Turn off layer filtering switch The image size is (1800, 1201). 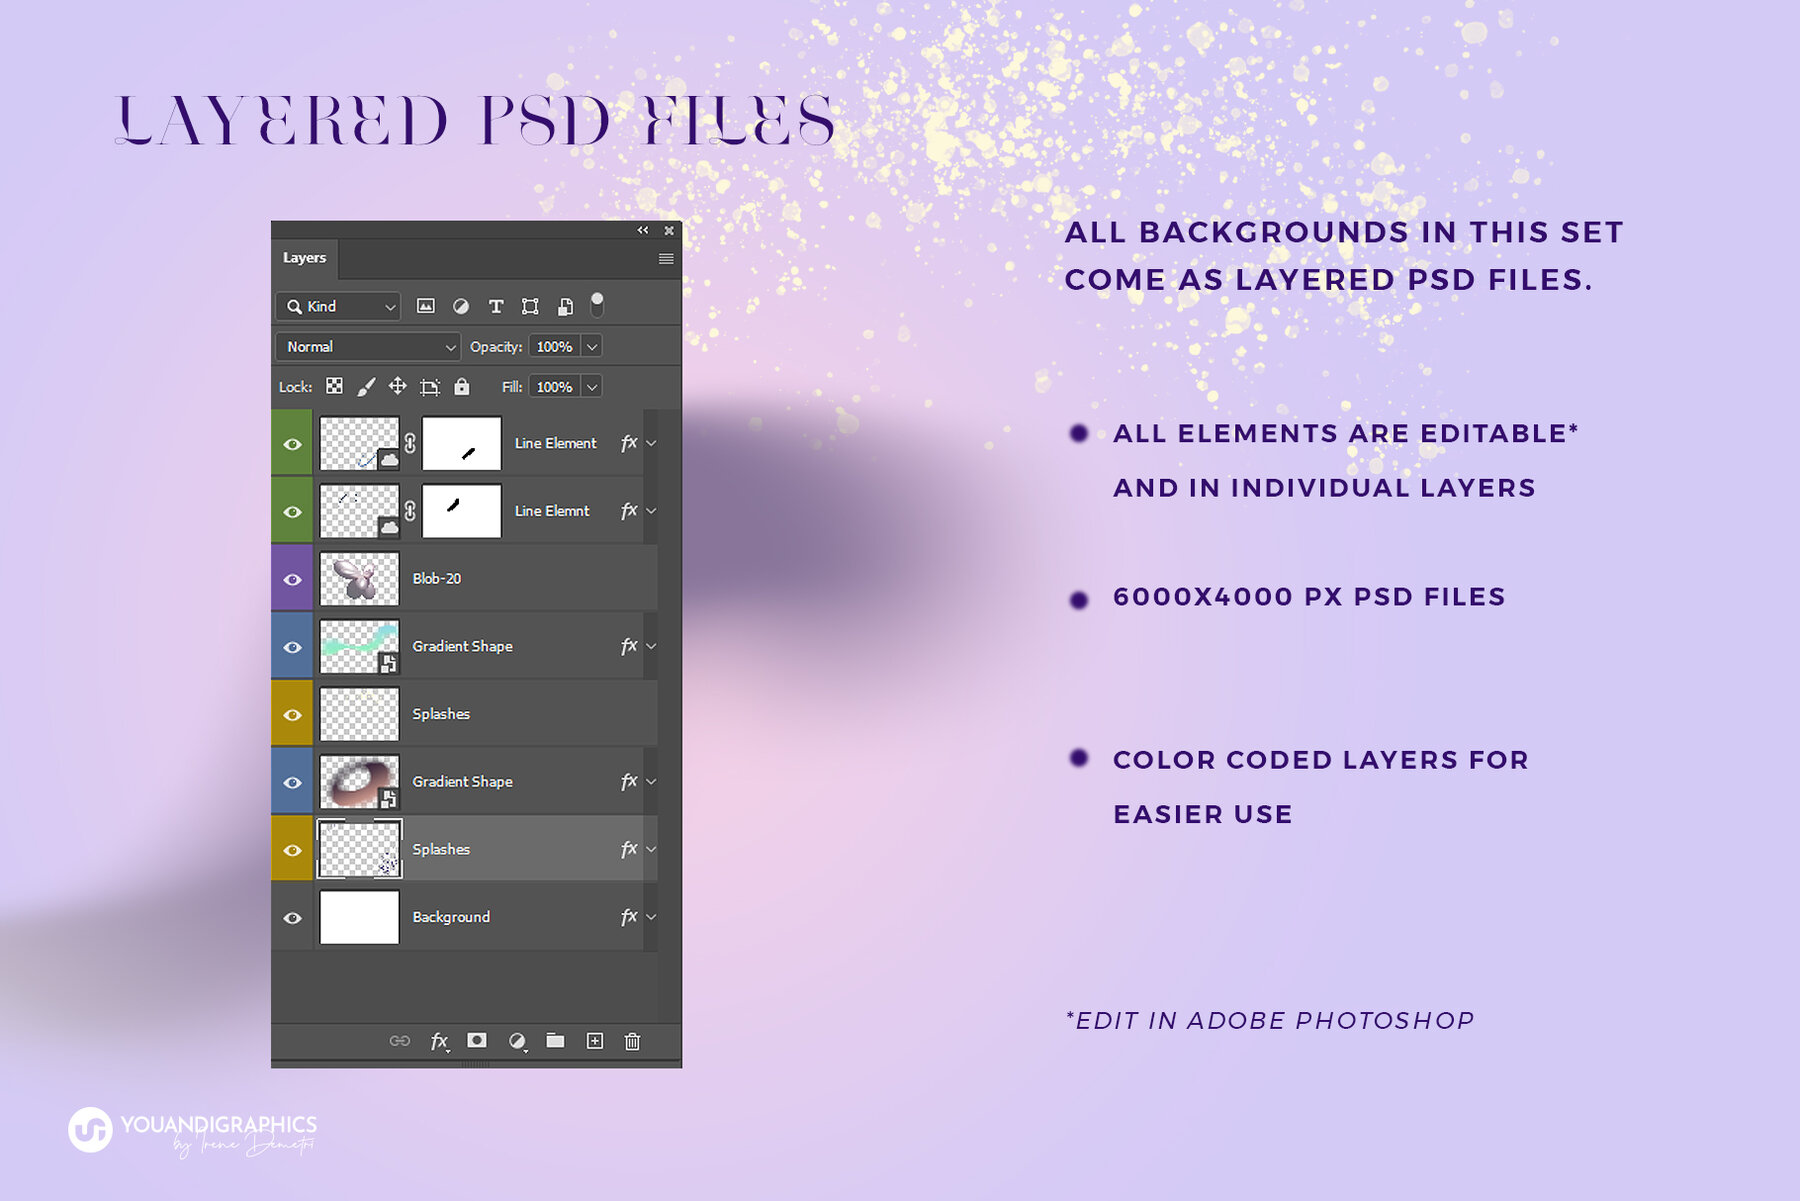(x=597, y=304)
